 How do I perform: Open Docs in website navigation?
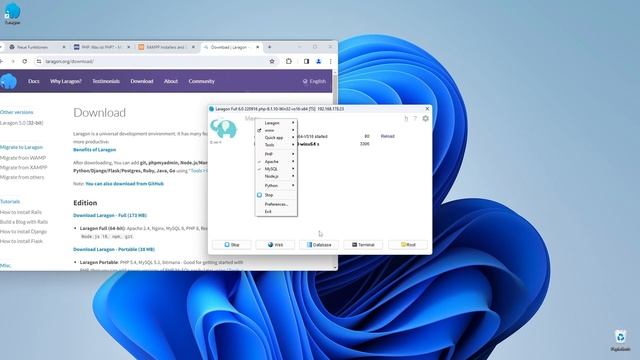click(33, 81)
